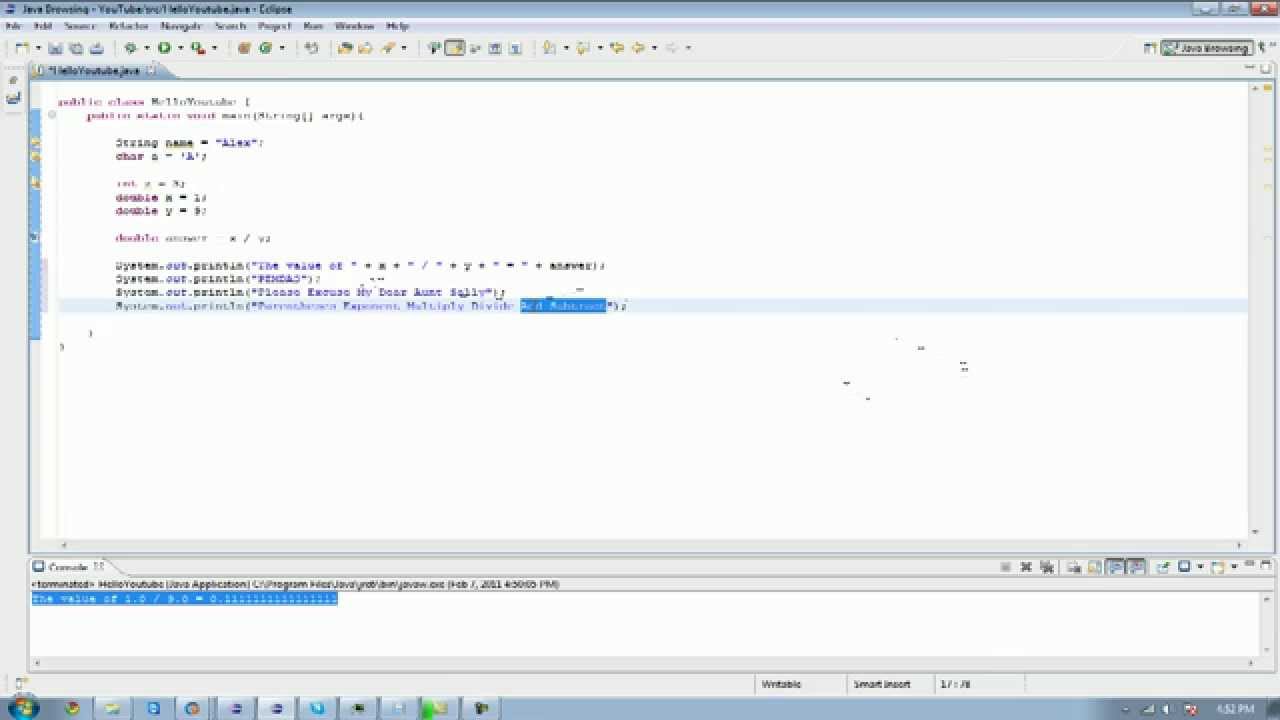The width and height of the screenshot is (1280, 720).
Task: Click the Java Browsing perspective button
Action: click(1207, 48)
